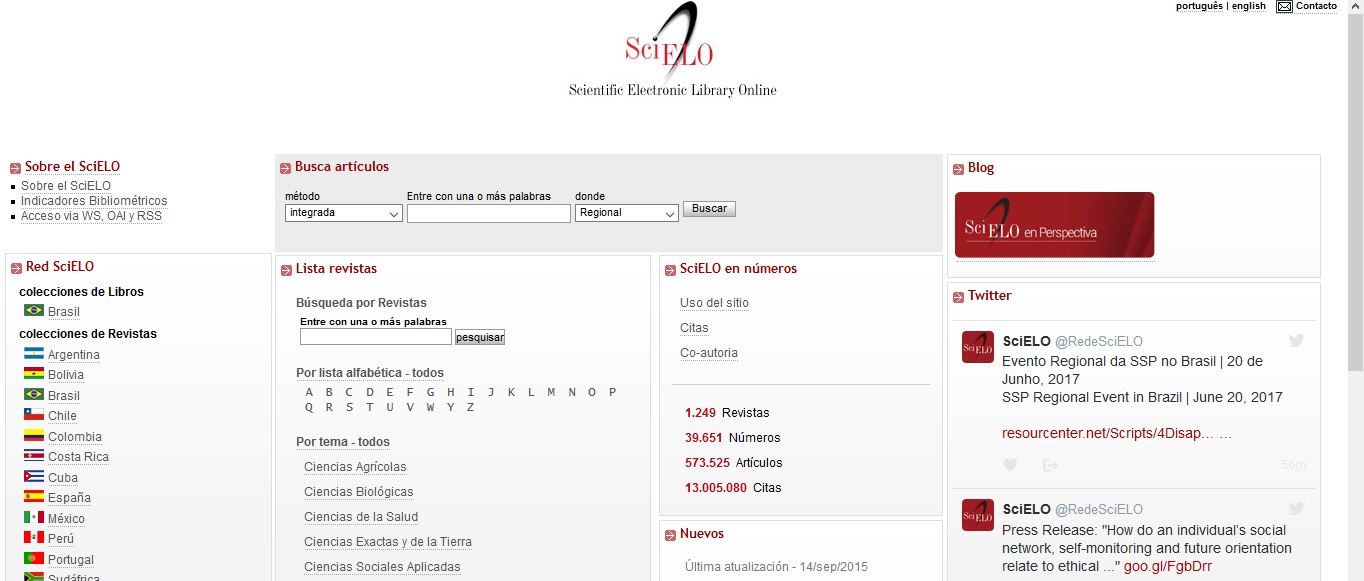
Task: Open Acceso via WS, OAI y RSS
Action: pyautogui.click(x=91, y=216)
